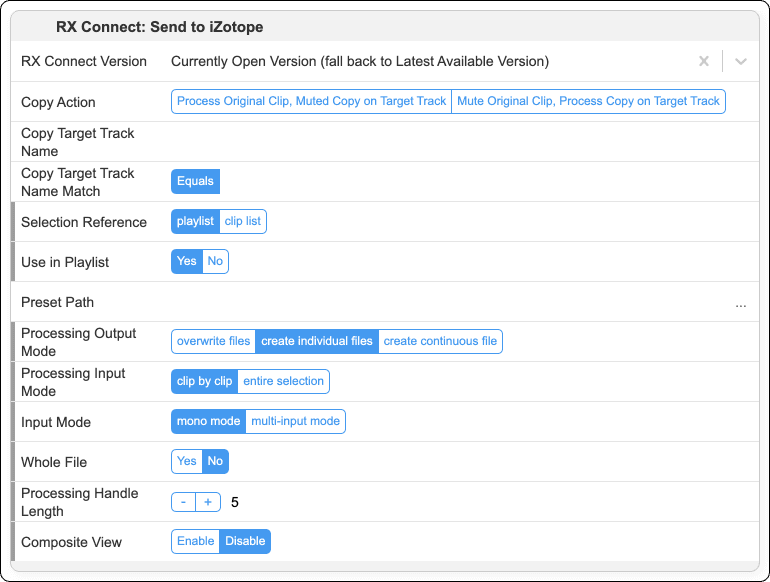The width and height of the screenshot is (770, 582).
Task: Set Use in Playlist to No
Action: click(x=215, y=261)
